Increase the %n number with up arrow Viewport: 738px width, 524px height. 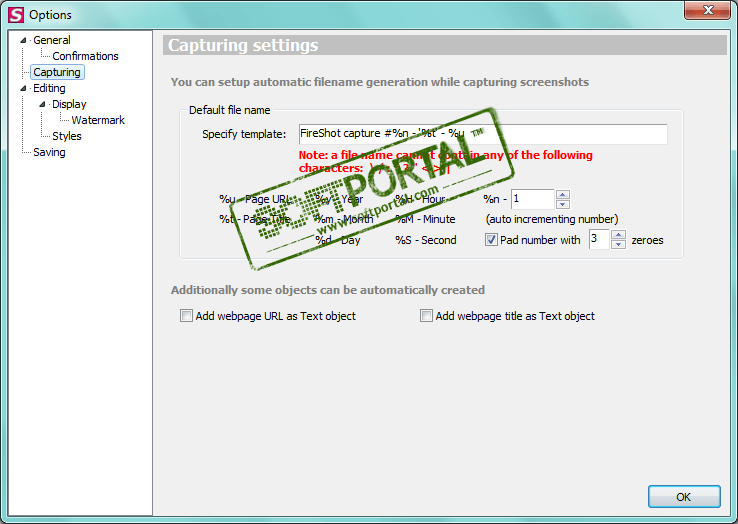click(x=563, y=194)
